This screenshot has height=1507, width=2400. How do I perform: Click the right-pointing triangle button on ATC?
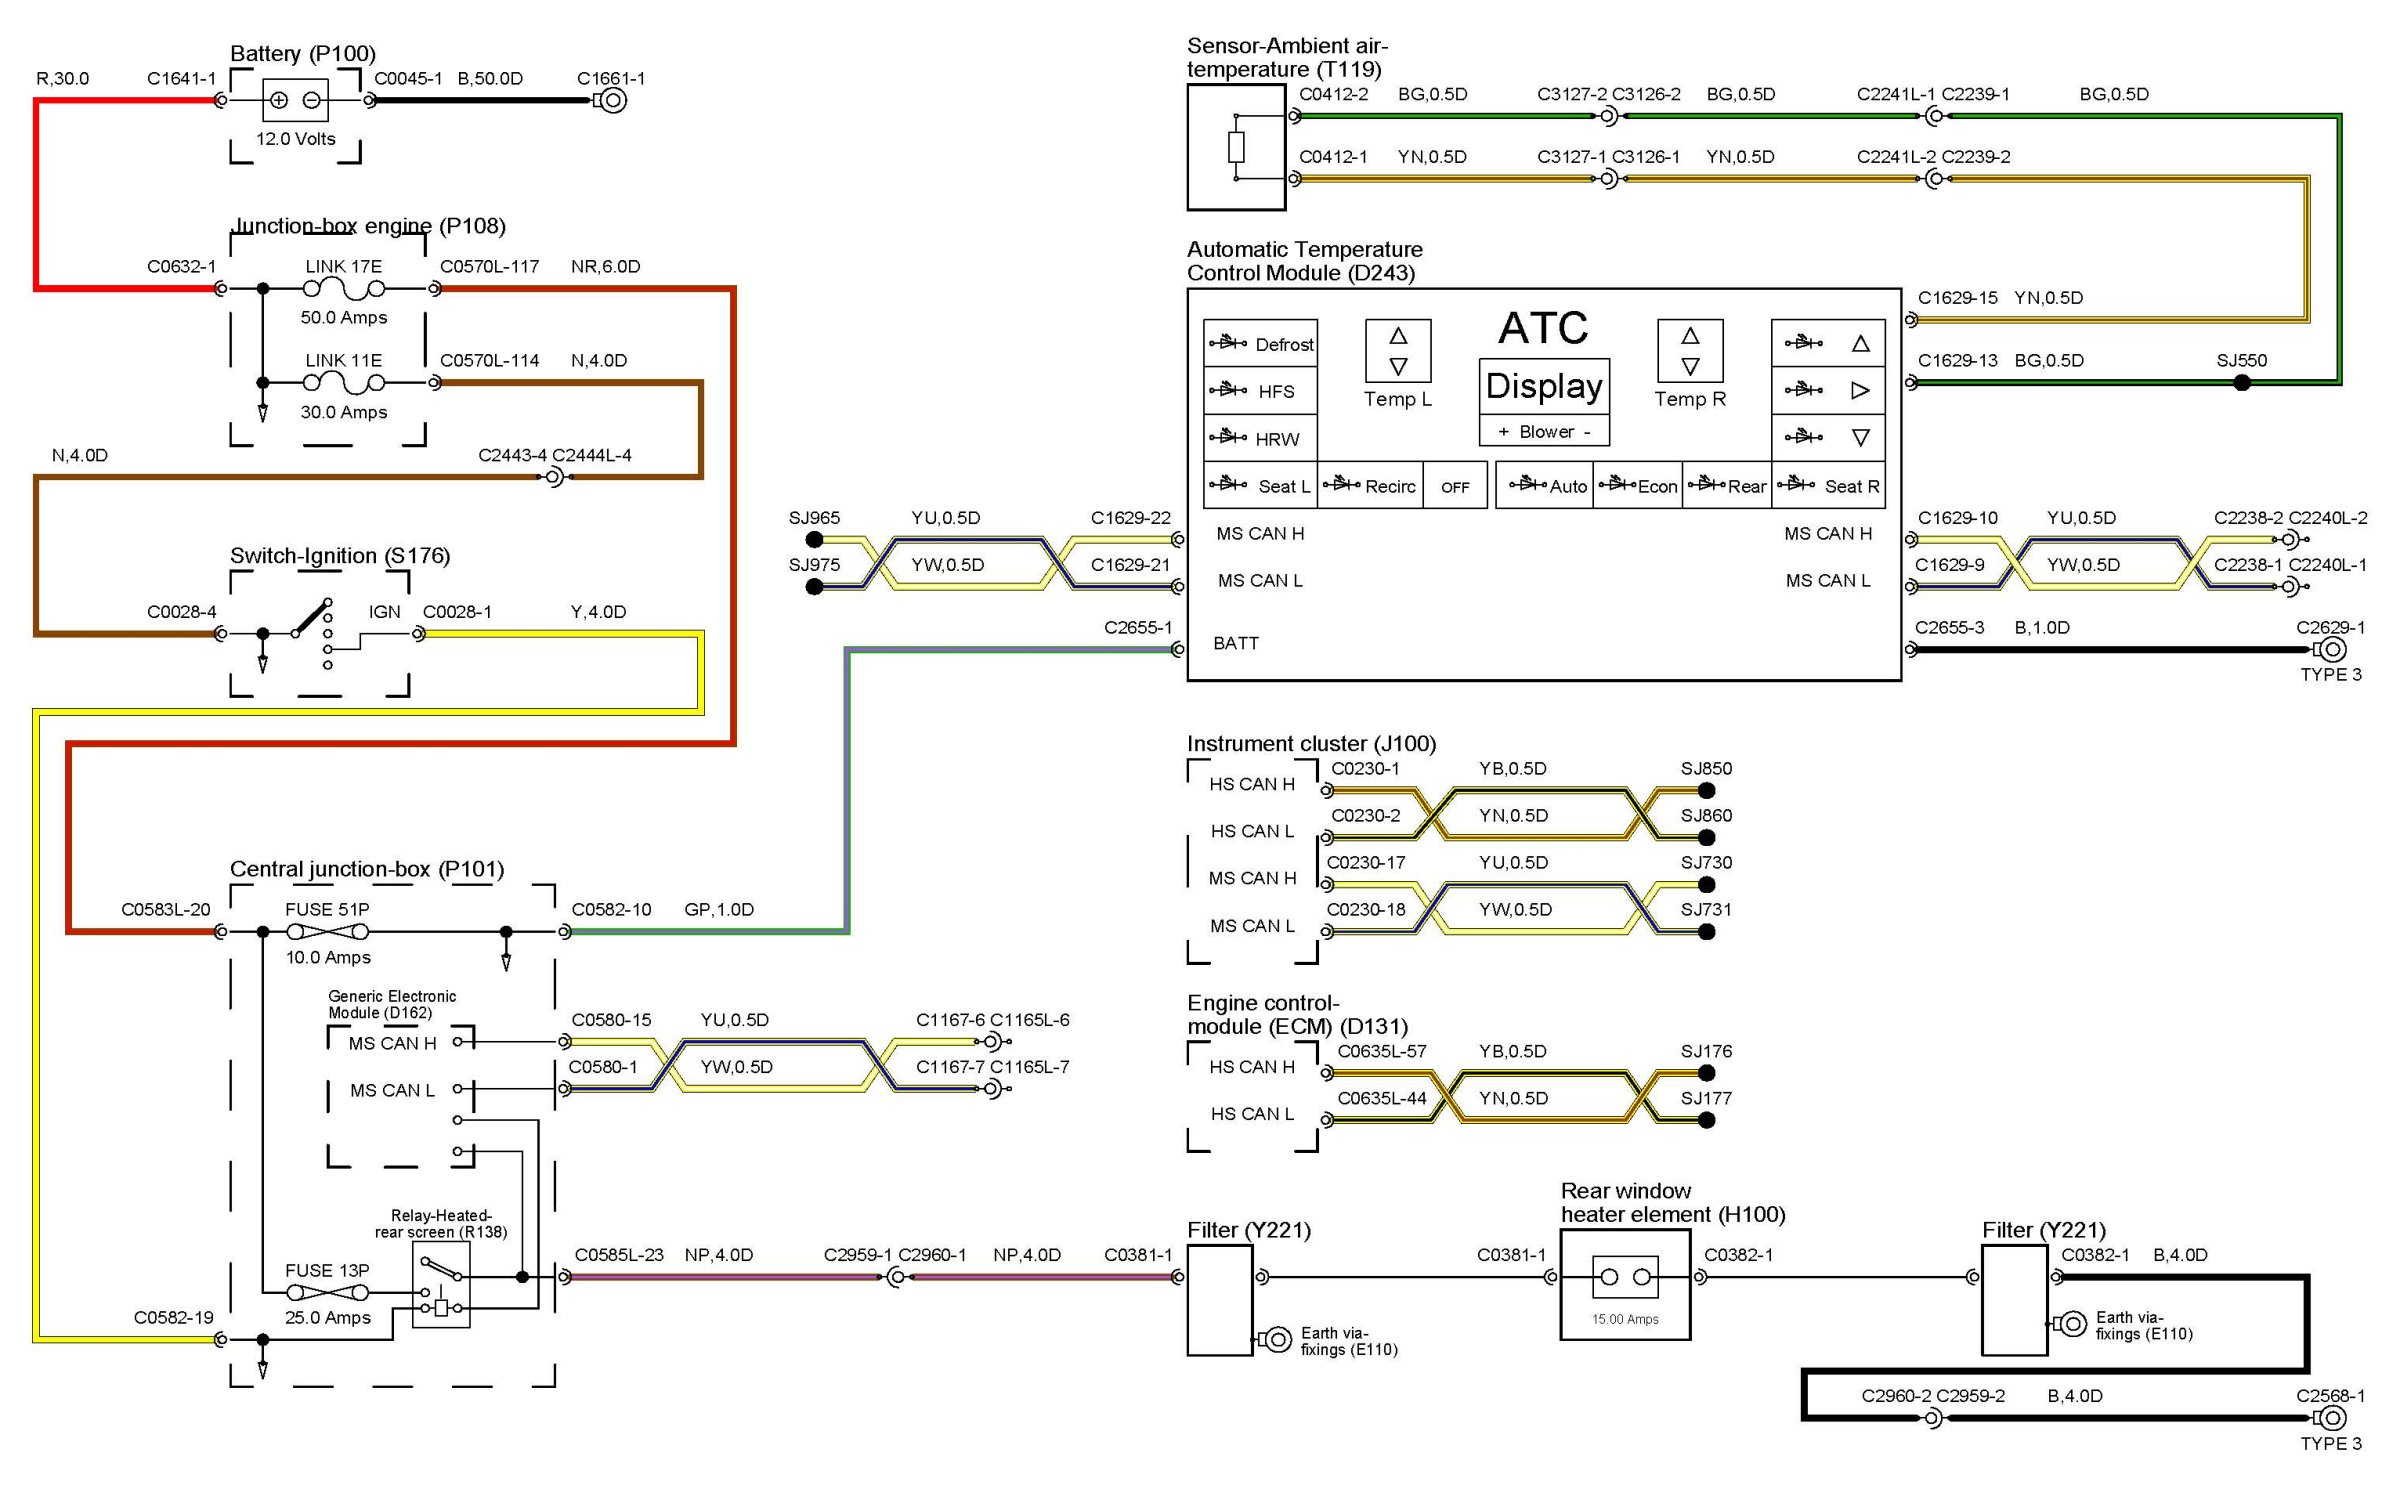(1860, 390)
